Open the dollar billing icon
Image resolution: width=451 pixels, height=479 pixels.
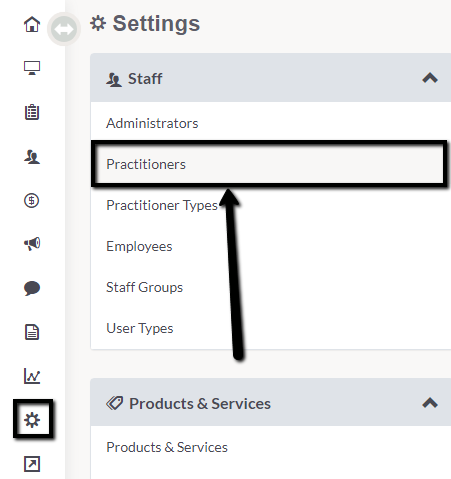[x=32, y=200]
